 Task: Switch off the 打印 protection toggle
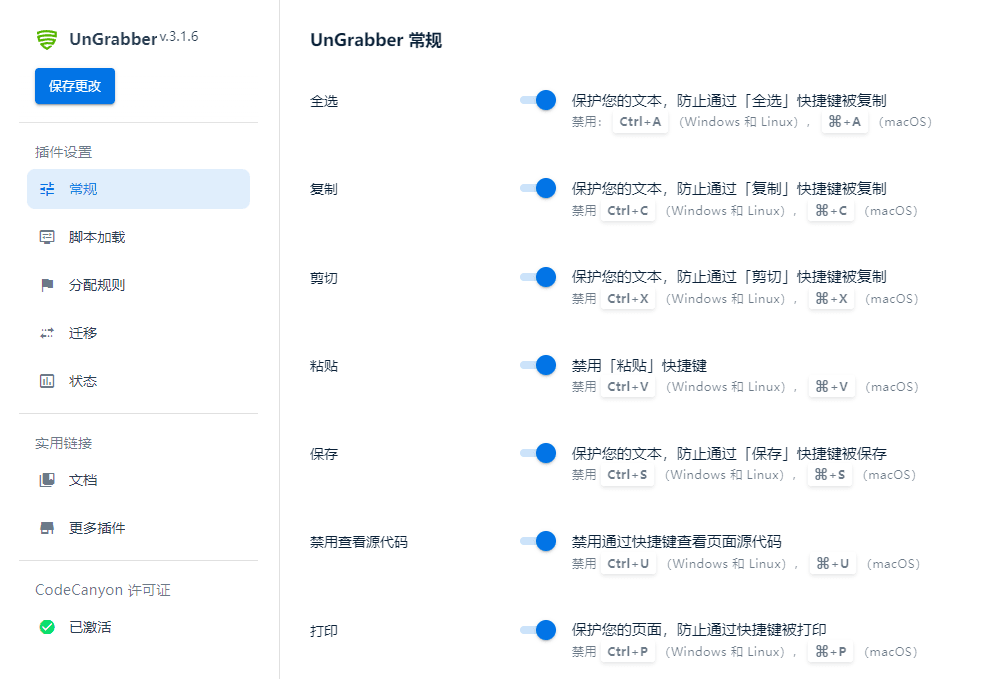(538, 630)
